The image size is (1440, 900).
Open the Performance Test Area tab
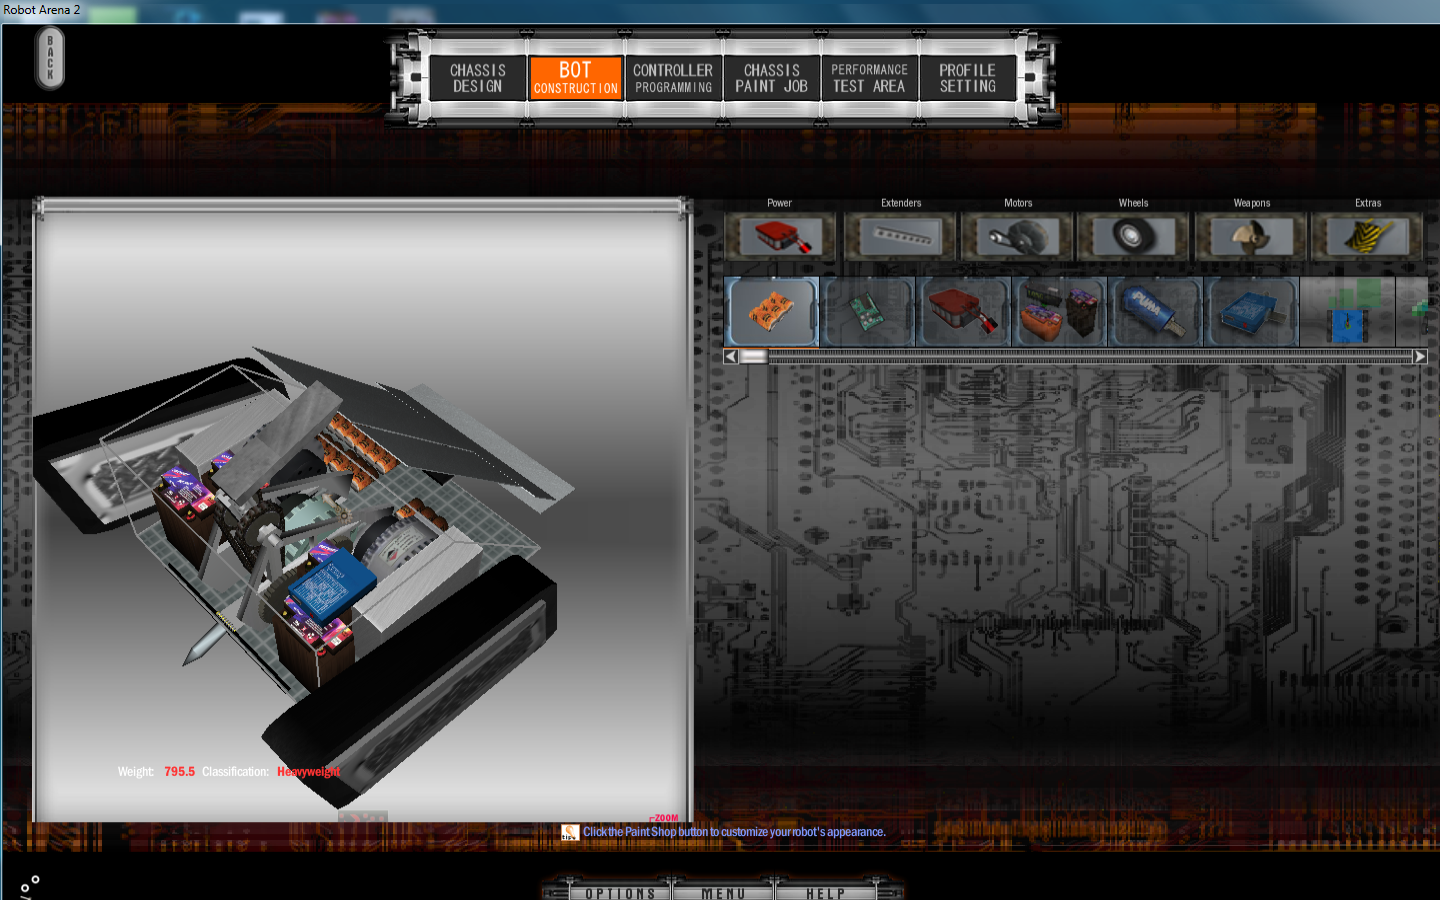(869, 78)
